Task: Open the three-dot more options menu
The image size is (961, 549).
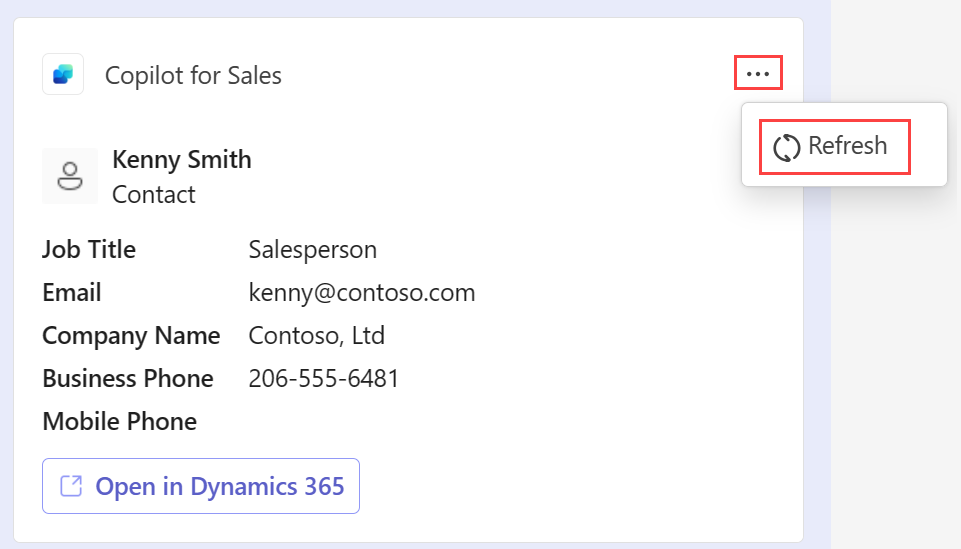Action: [758, 74]
